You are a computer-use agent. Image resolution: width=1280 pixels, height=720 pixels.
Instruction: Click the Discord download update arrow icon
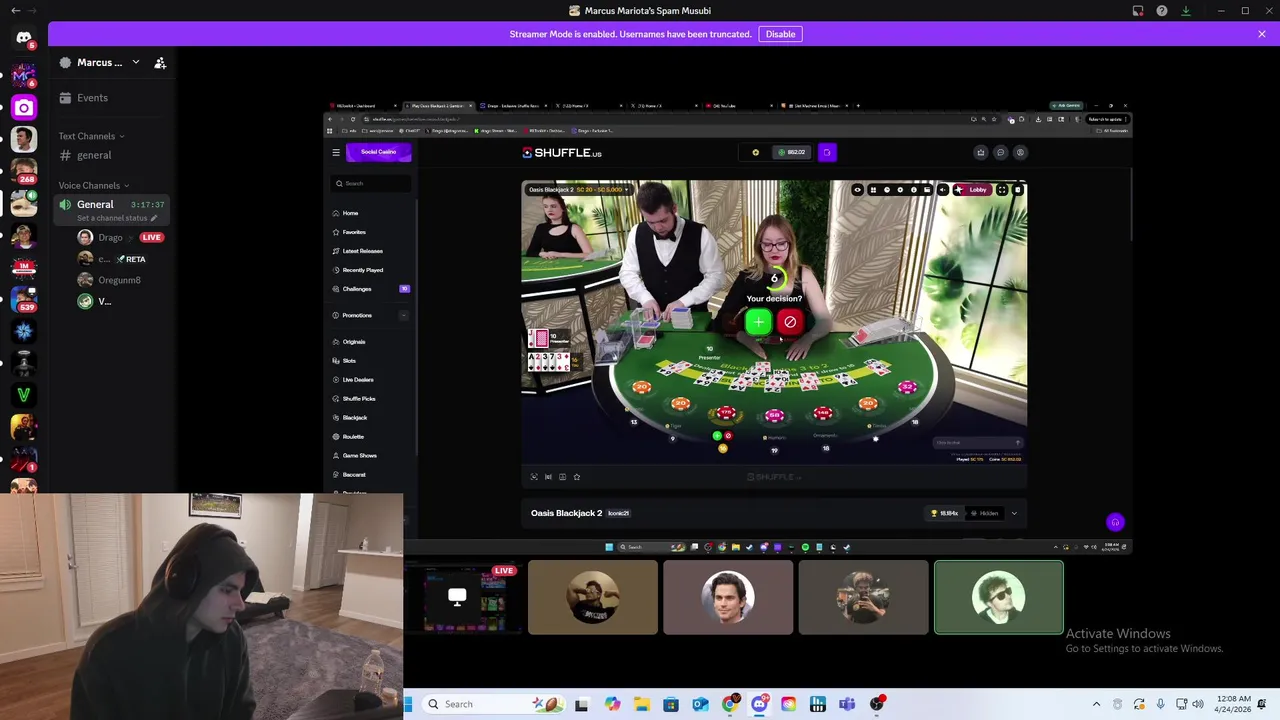pos(1185,11)
